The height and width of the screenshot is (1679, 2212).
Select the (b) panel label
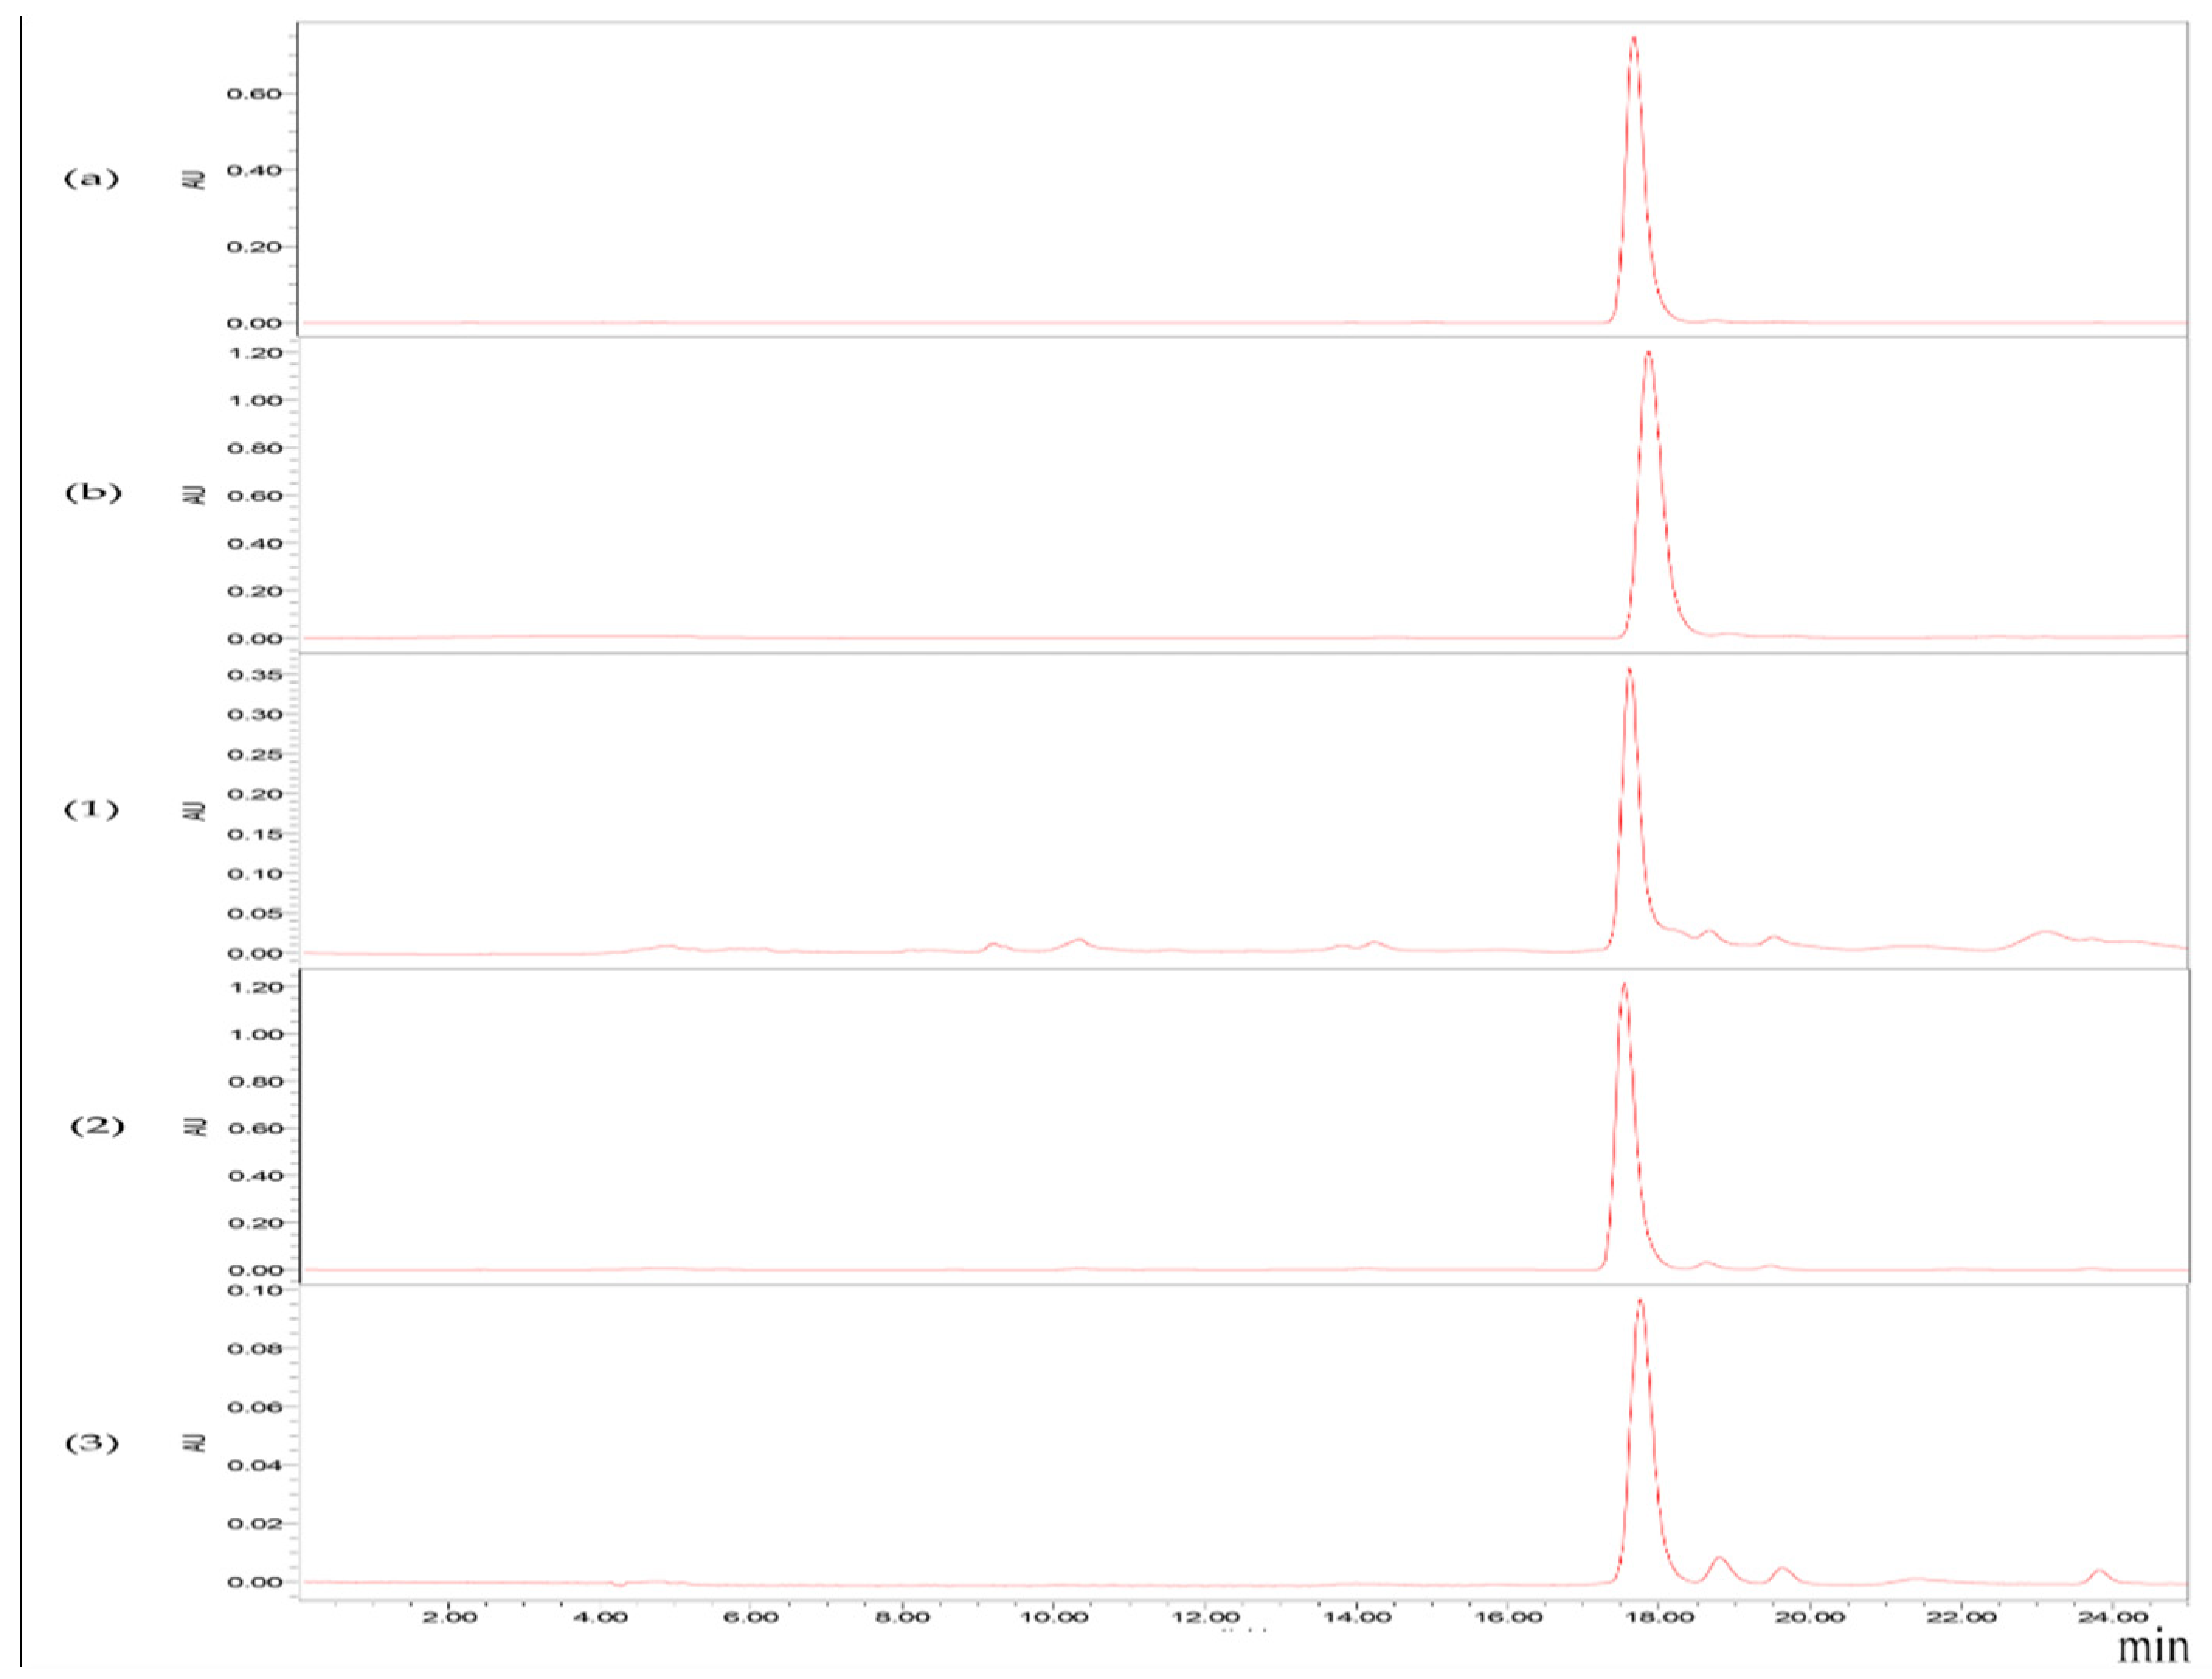(93, 493)
